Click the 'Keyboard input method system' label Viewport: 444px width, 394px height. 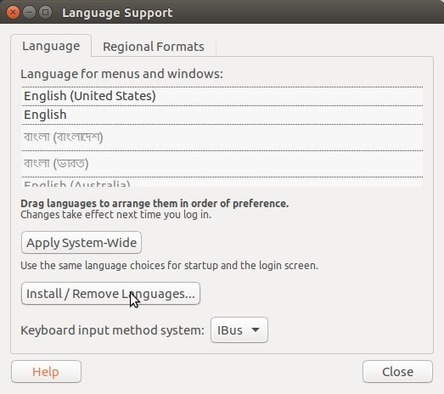click(x=112, y=330)
